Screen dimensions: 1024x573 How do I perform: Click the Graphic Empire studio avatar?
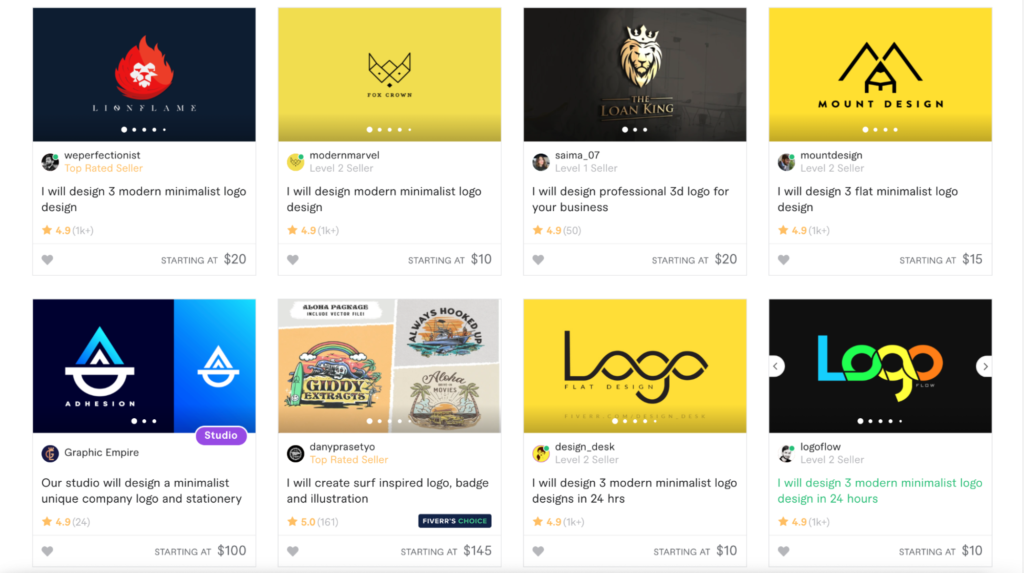point(50,453)
